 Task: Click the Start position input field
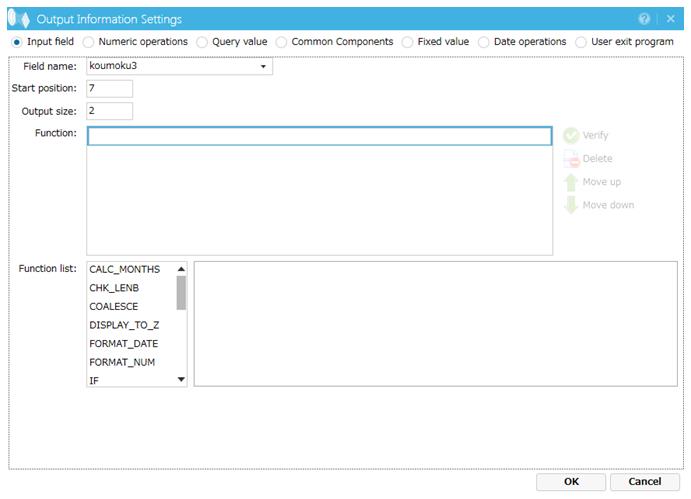[x=110, y=88]
